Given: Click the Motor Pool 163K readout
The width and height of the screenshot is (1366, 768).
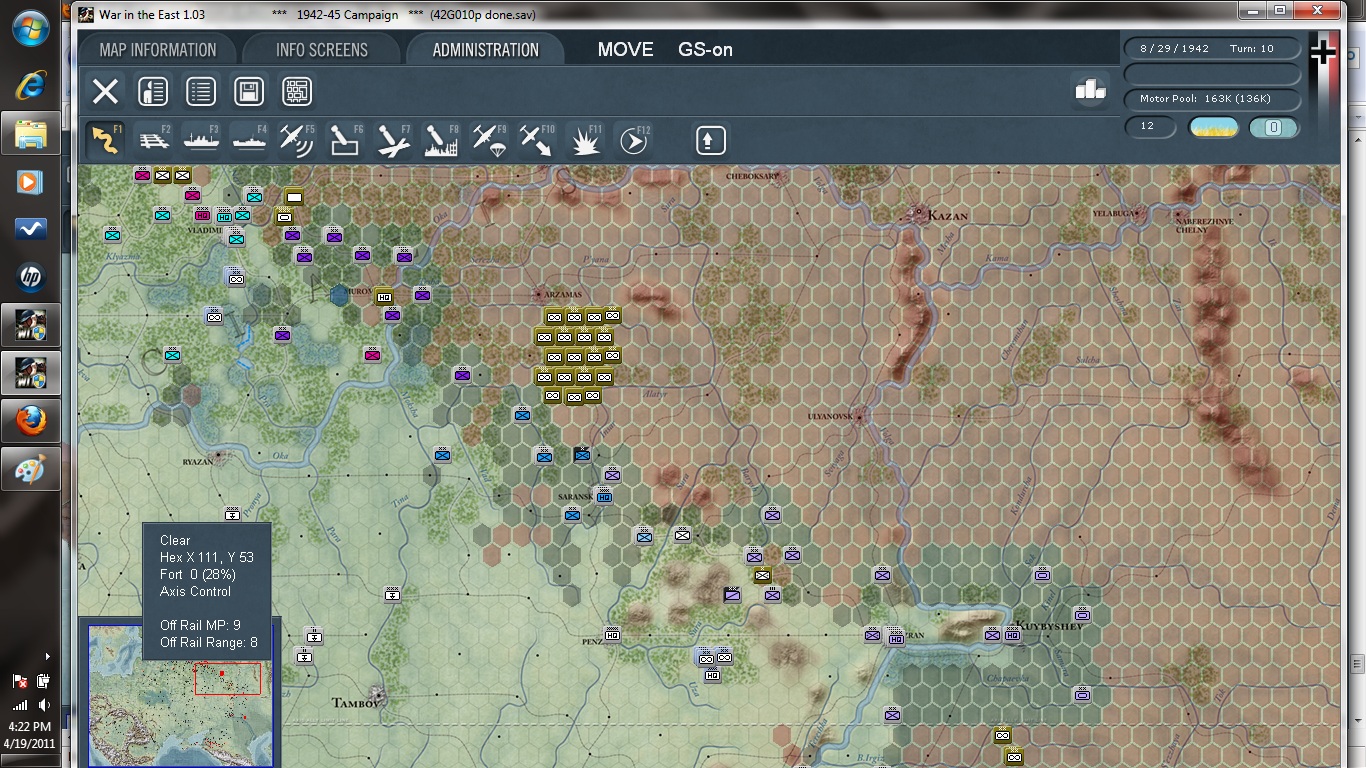Looking at the screenshot, I should coord(1212,99).
